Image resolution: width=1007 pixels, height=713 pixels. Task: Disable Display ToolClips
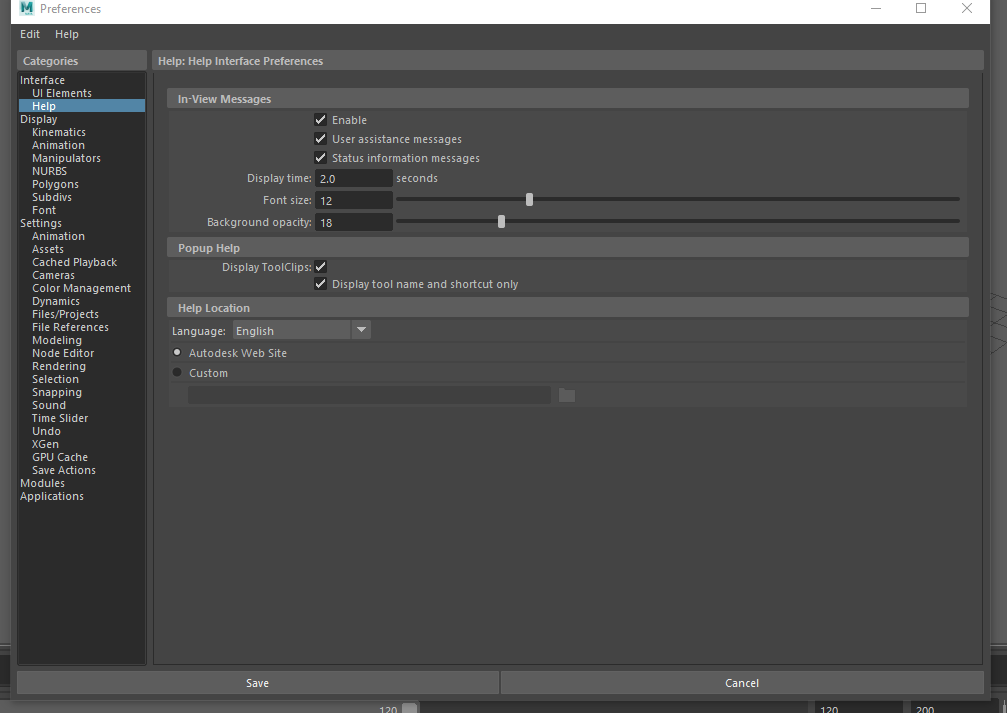tap(320, 266)
